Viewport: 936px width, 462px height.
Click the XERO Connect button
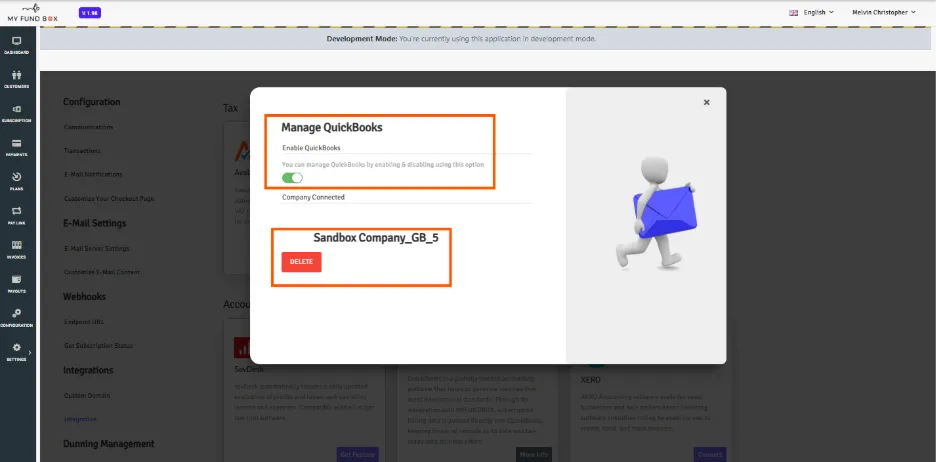click(x=710, y=455)
